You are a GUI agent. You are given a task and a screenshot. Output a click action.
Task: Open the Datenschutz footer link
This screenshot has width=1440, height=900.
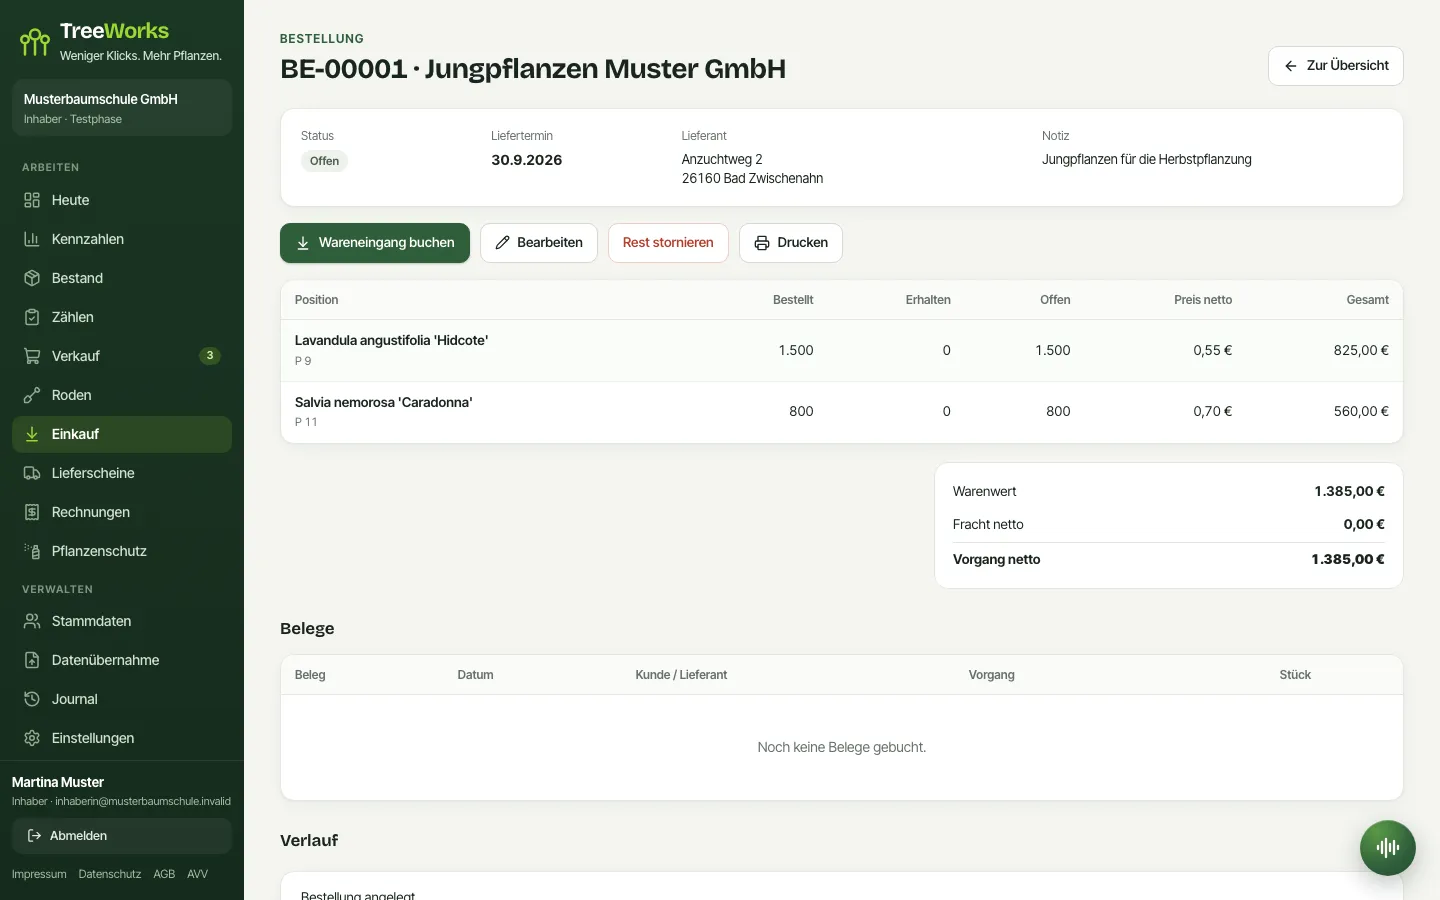tap(110, 874)
